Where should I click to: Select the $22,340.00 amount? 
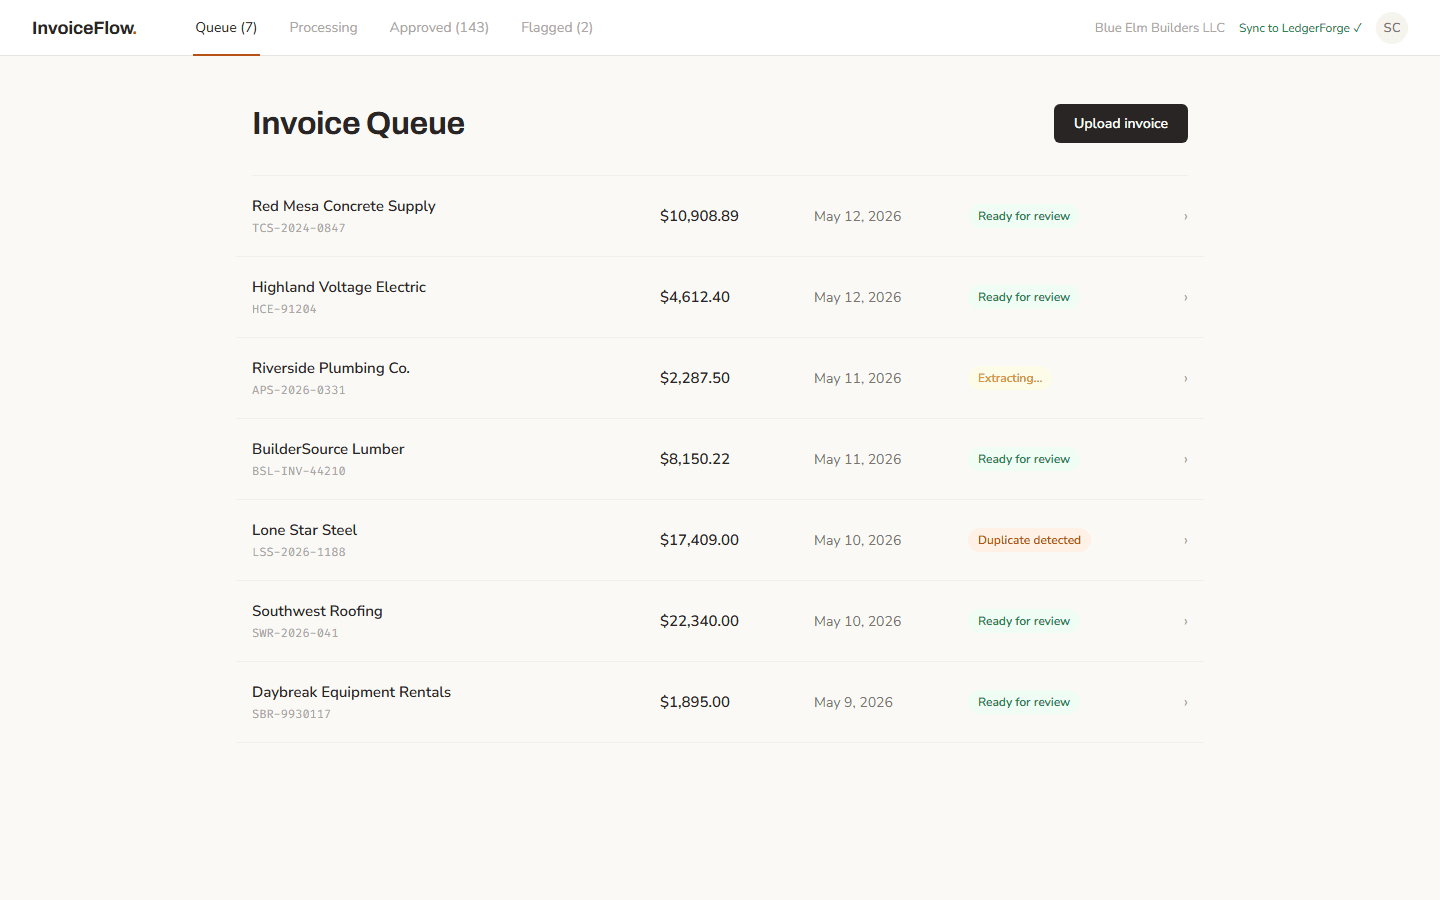click(x=699, y=621)
